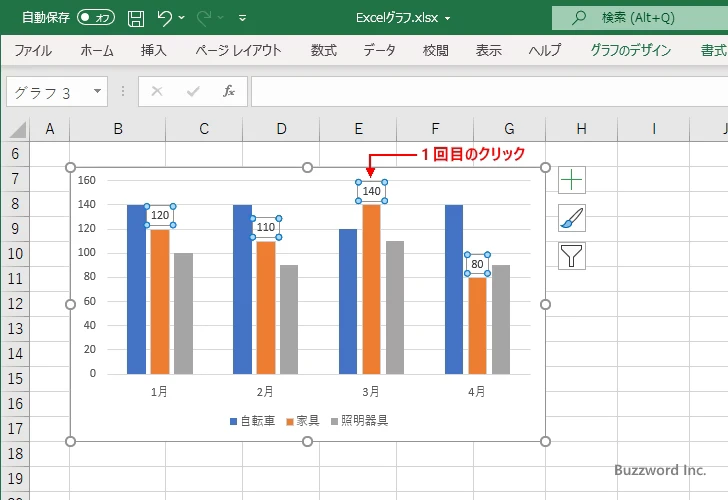Open the file name Excelグラフ.xlsx dropdown
This screenshot has height=500, width=728.
(x=403, y=18)
